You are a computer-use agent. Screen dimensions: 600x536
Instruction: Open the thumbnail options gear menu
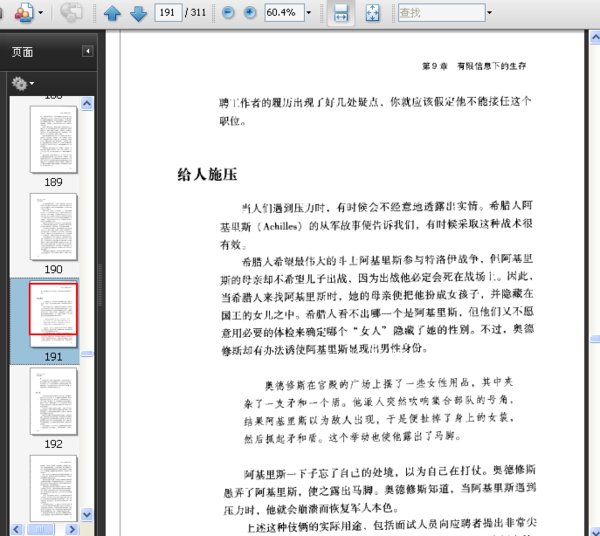click(x=22, y=83)
